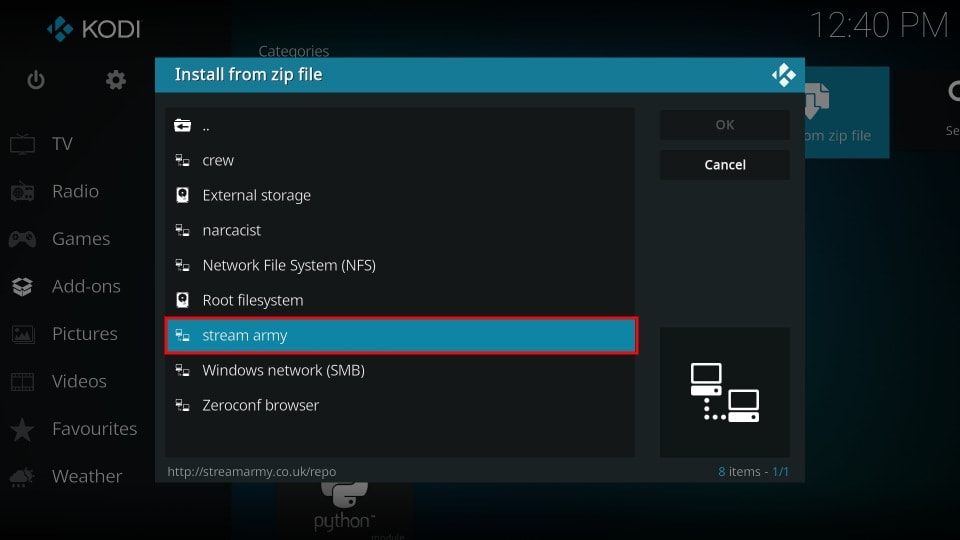Click network icon beside Zeroconf browser
Viewport: 960px width, 540px height.
coord(182,405)
